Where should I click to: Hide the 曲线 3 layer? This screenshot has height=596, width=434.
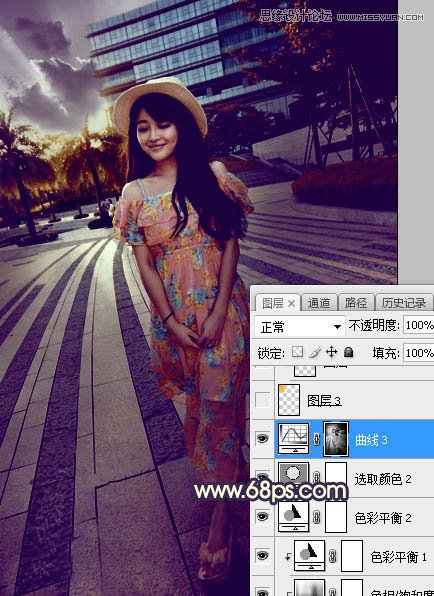[x=262, y=439]
